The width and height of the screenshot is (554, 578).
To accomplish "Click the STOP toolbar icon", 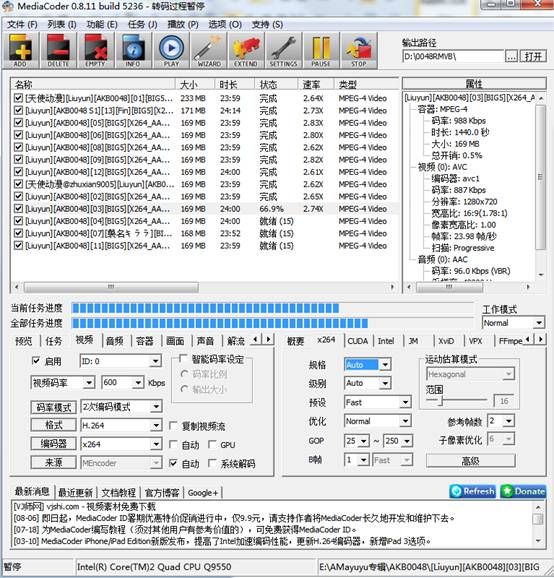I will coord(359,50).
